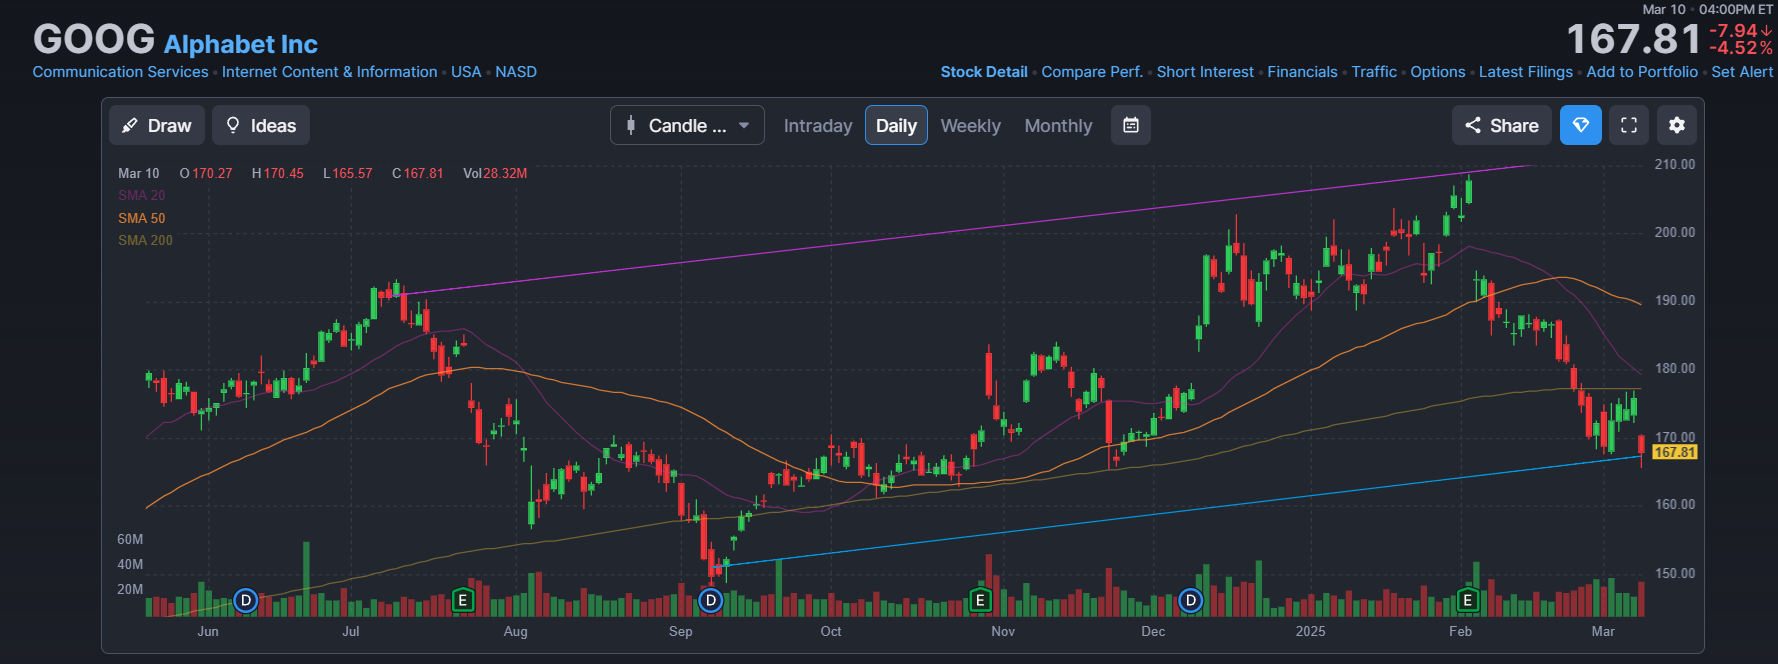1778x664 pixels.
Task: Go to the Financials page
Action: pyautogui.click(x=1302, y=72)
